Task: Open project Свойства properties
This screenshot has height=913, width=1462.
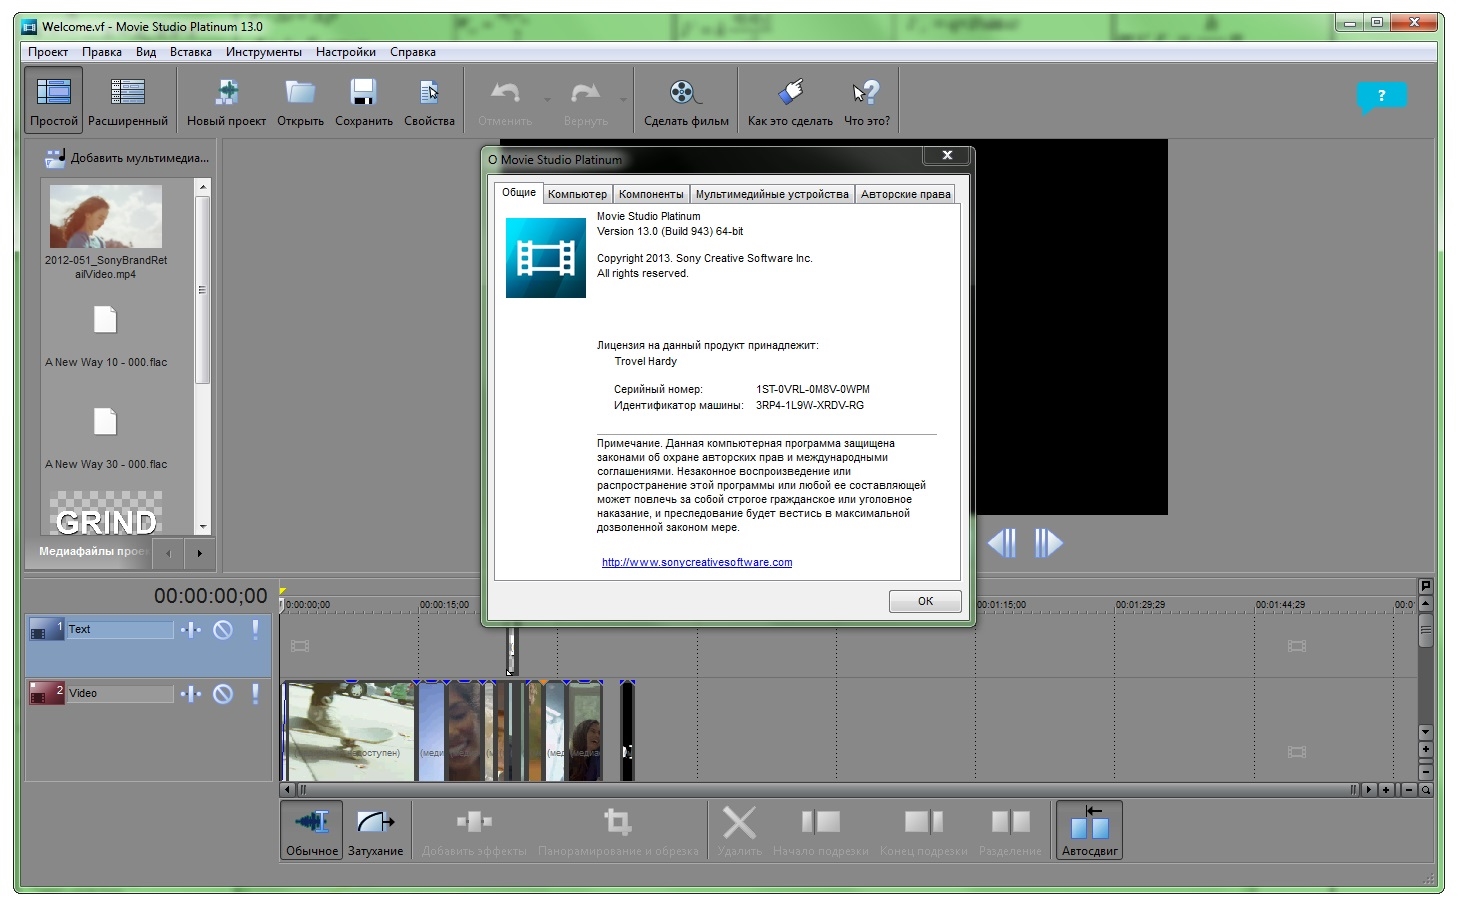Action: tap(429, 100)
